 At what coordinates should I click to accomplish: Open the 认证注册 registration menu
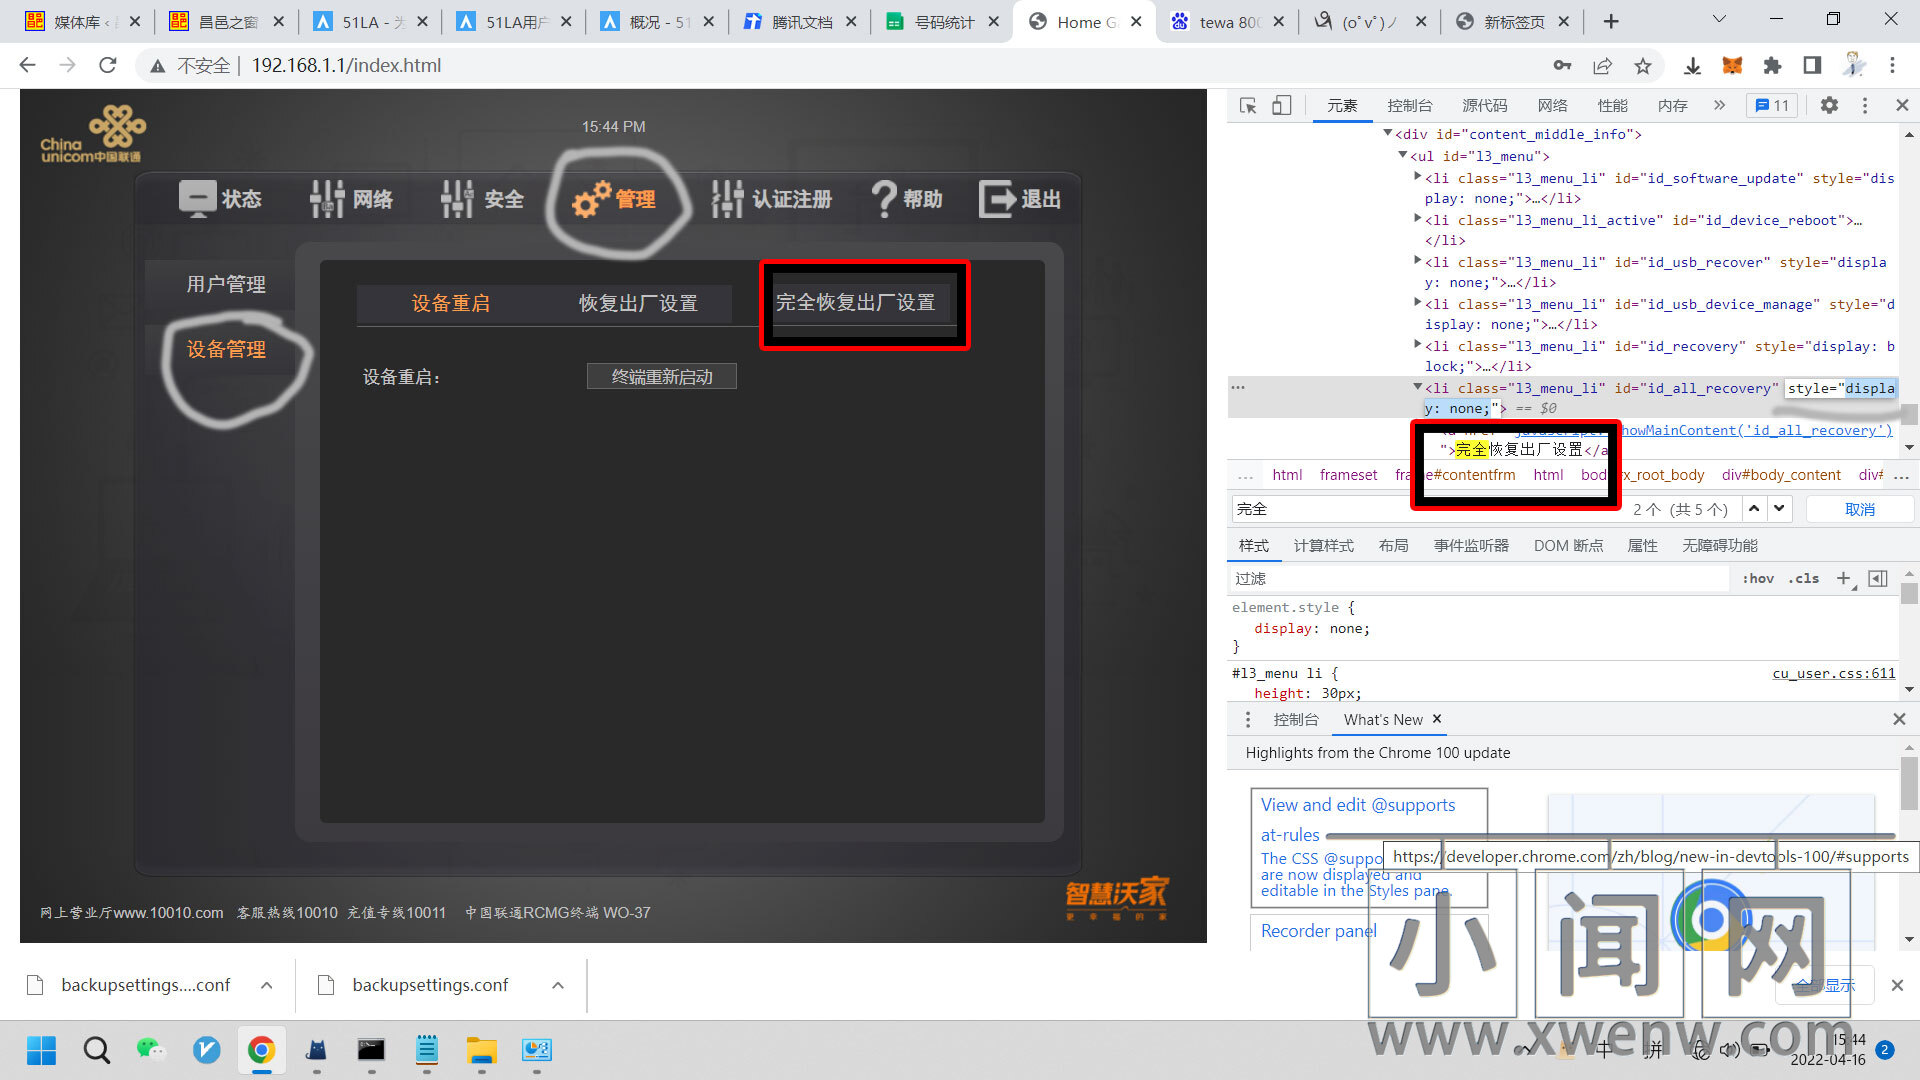771,199
